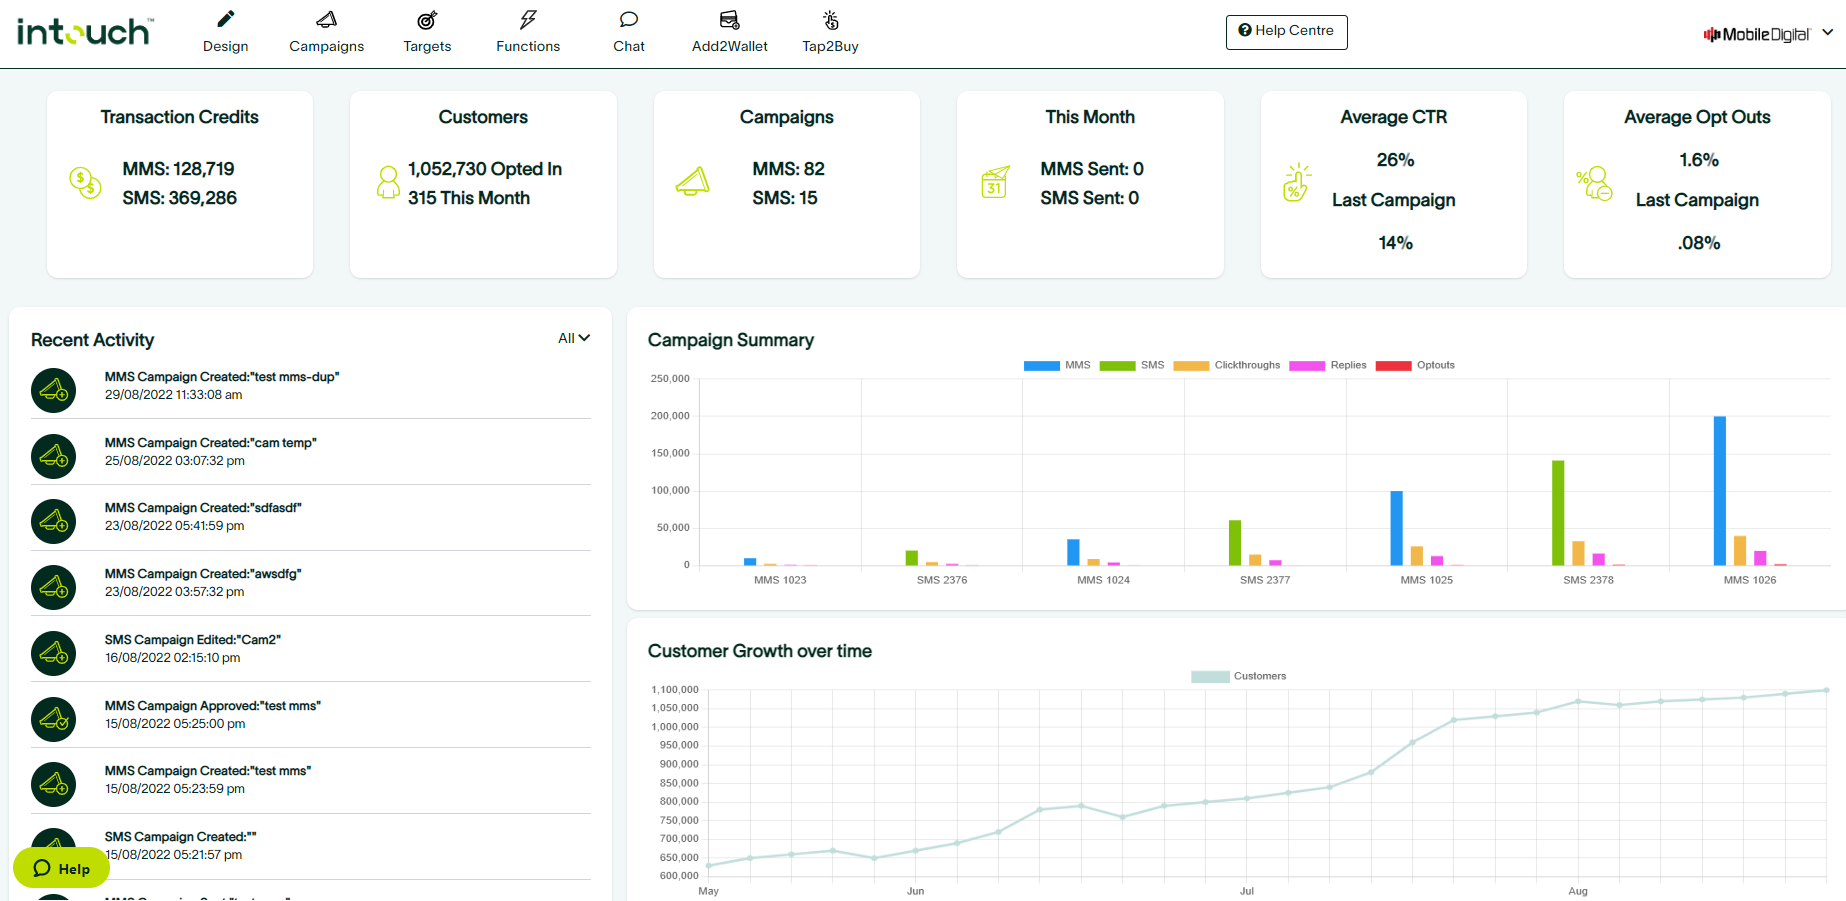Click icon beside "Cam2" edited activity
The height and width of the screenshot is (901, 1846).
[54, 654]
